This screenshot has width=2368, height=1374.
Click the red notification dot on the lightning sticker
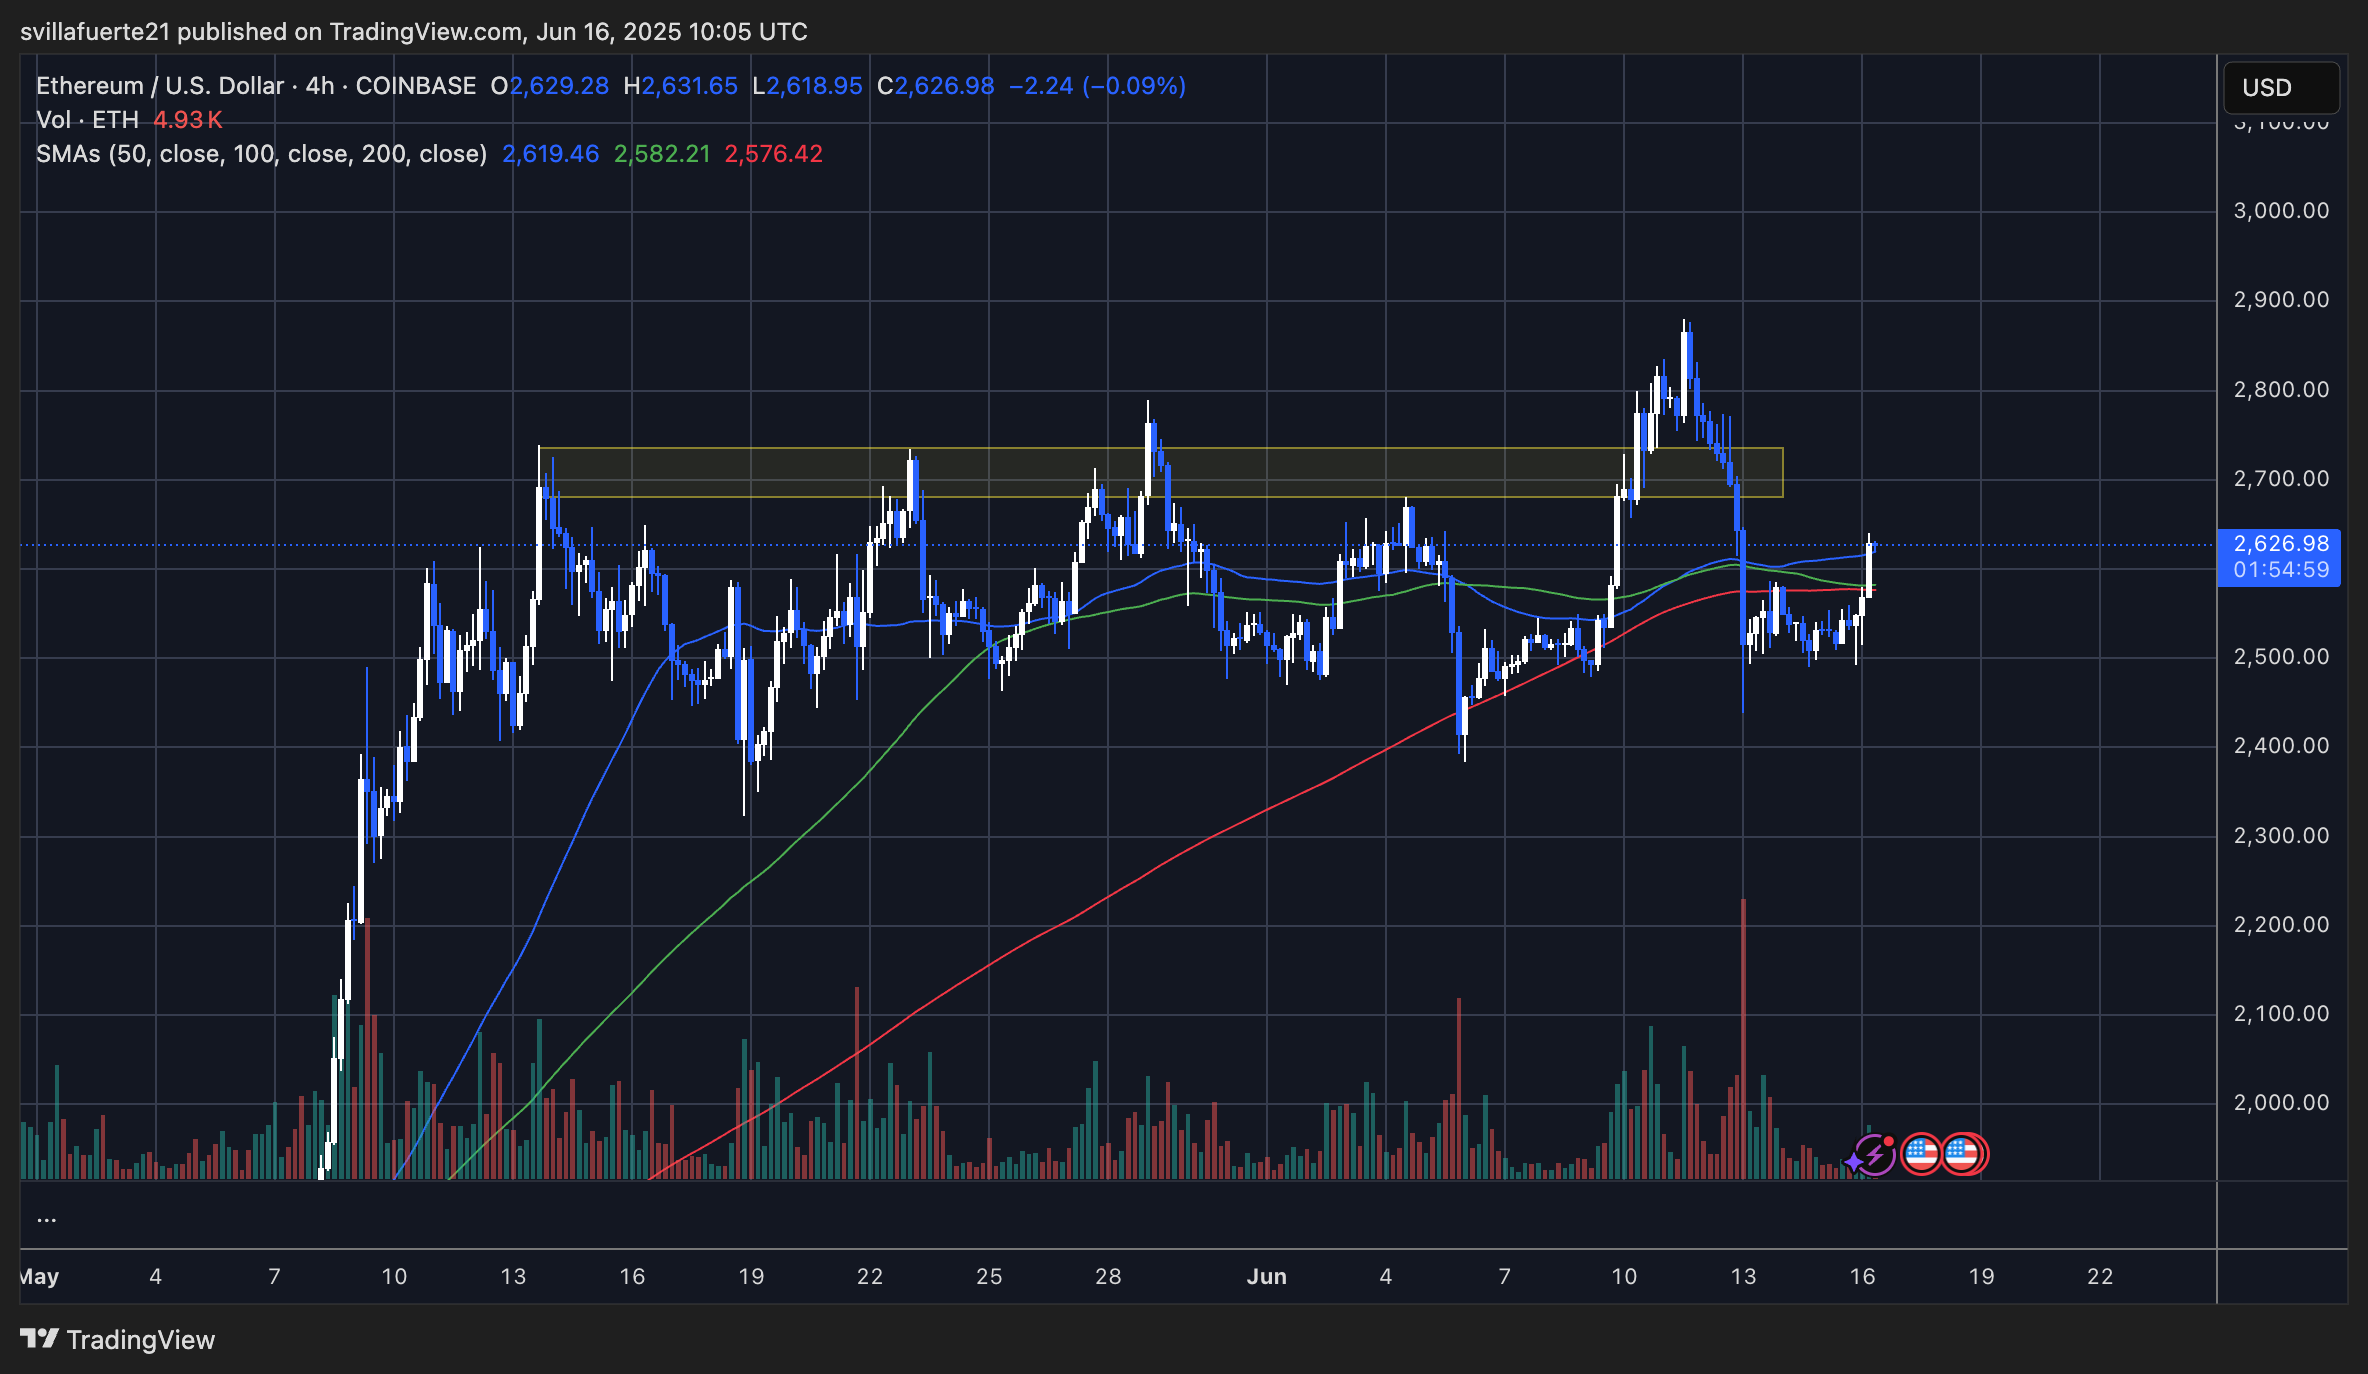1889,1140
